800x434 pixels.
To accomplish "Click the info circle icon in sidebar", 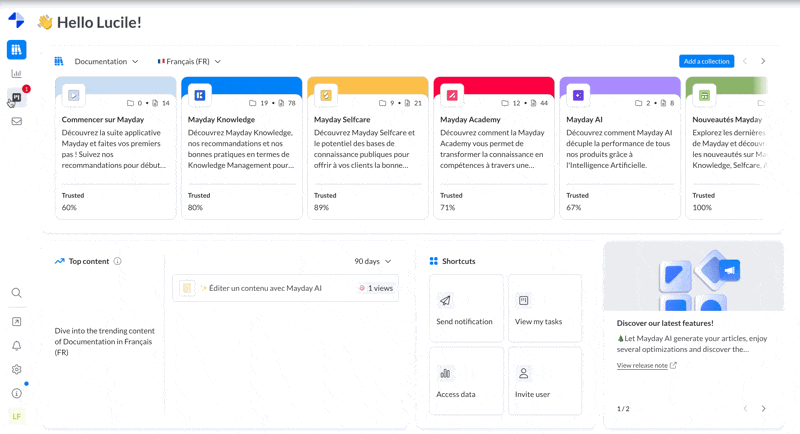I will tap(16, 393).
